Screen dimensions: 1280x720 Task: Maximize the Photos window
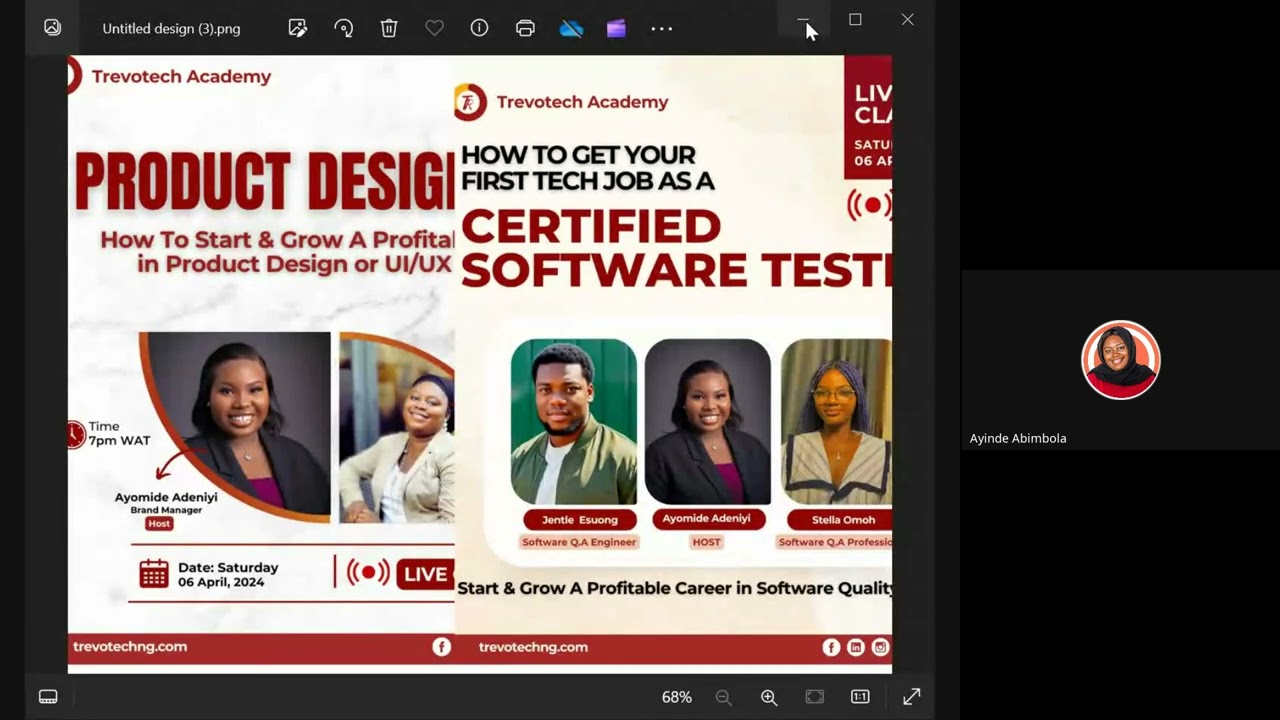(x=855, y=19)
